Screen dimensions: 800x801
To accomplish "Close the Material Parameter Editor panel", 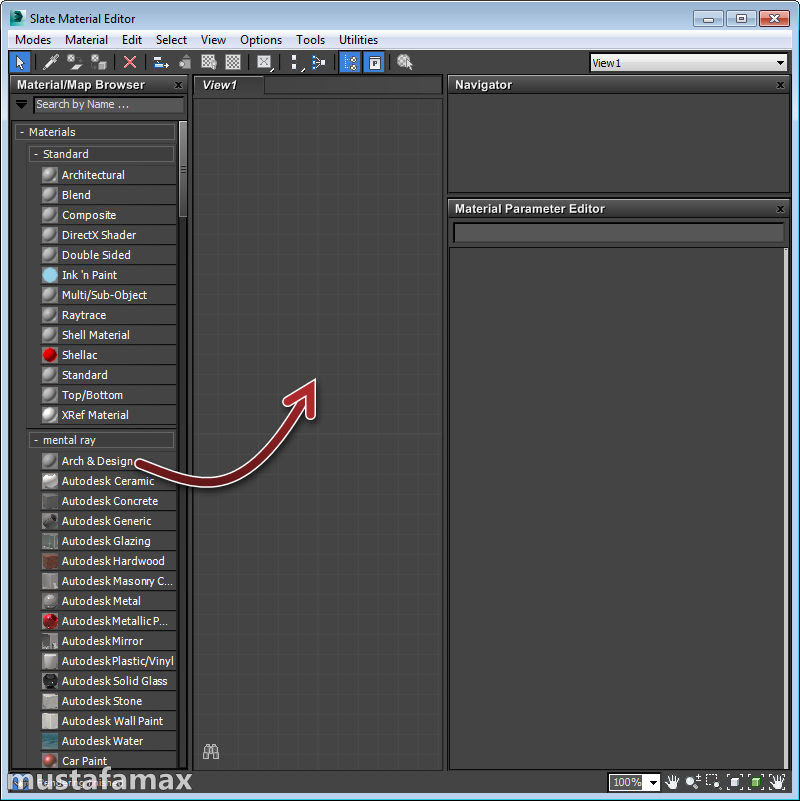I will click(780, 209).
